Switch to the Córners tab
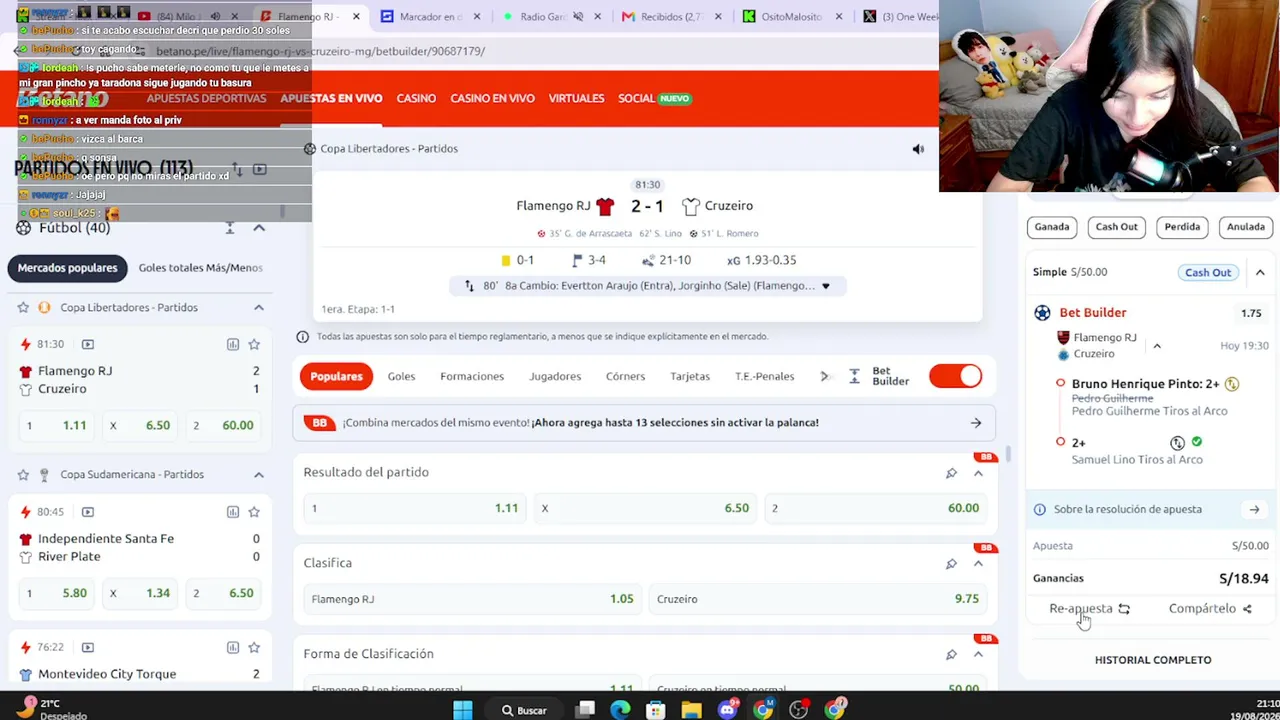This screenshot has height=720, width=1280. pos(625,376)
